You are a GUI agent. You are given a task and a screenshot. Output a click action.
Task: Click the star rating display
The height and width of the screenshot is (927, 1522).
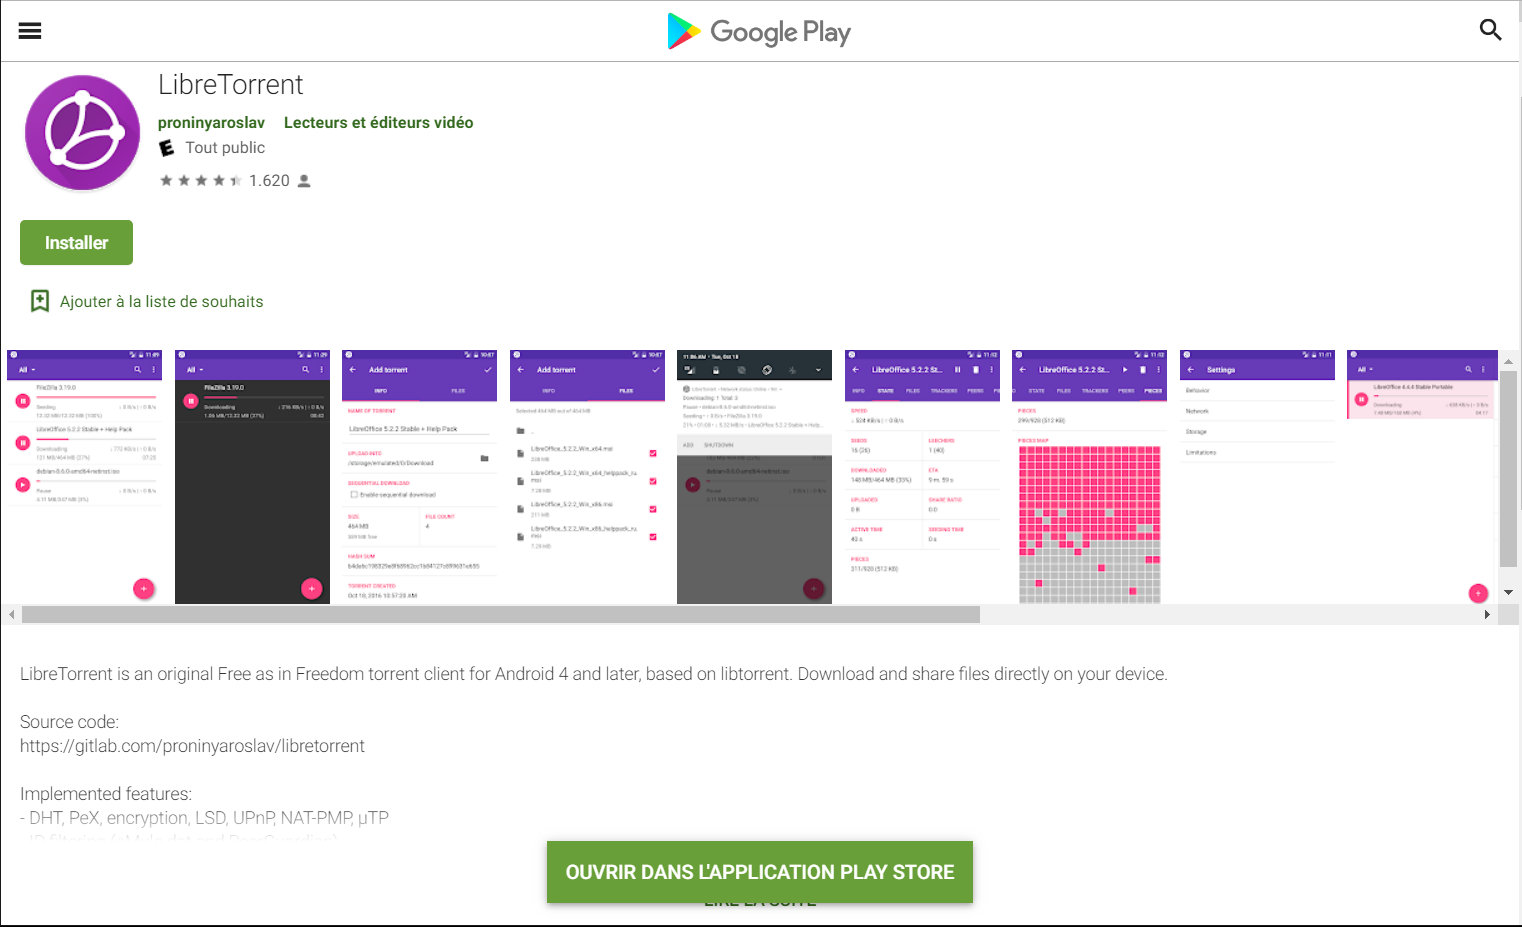click(200, 181)
